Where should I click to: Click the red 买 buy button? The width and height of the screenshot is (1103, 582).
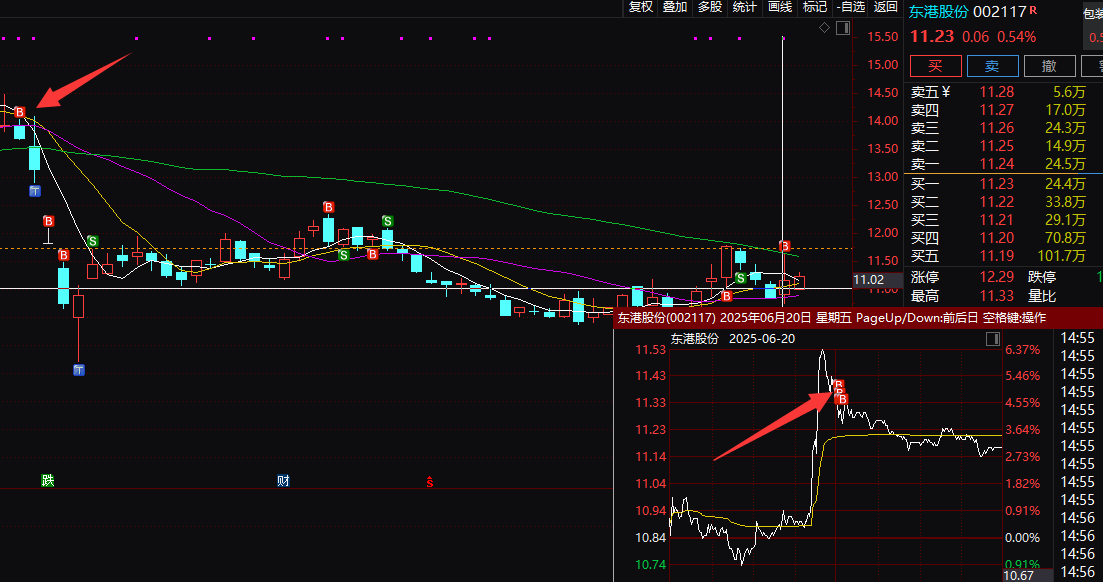(x=936, y=66)
